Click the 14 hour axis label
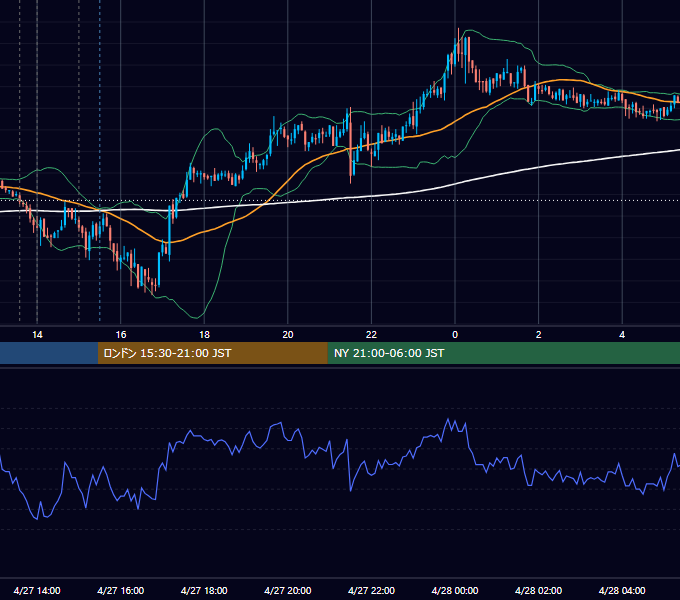The width and height of the screenshot is (680, 600). [x=37, y=335]
